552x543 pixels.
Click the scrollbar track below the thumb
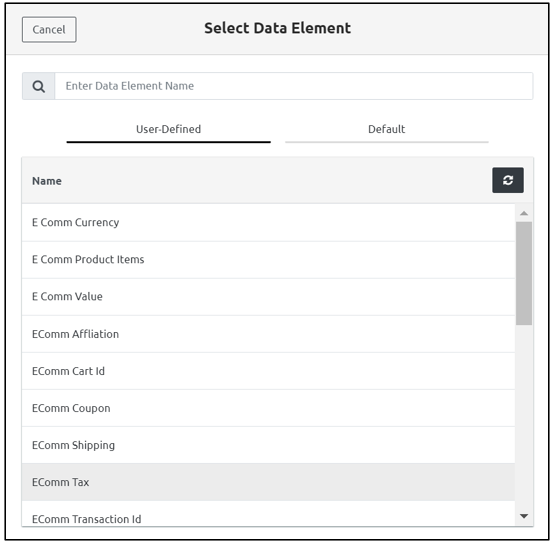coord(524,417)
